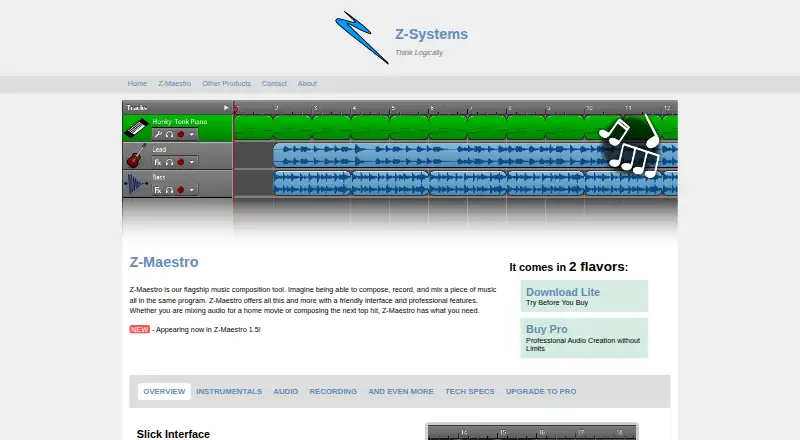Open the TECH SPECS tab

[x=470, y=392]
